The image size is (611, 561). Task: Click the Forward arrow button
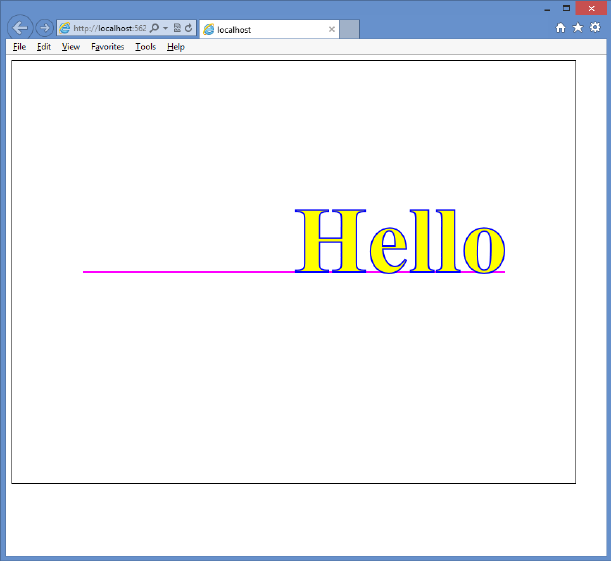click(x=44, y=28)
